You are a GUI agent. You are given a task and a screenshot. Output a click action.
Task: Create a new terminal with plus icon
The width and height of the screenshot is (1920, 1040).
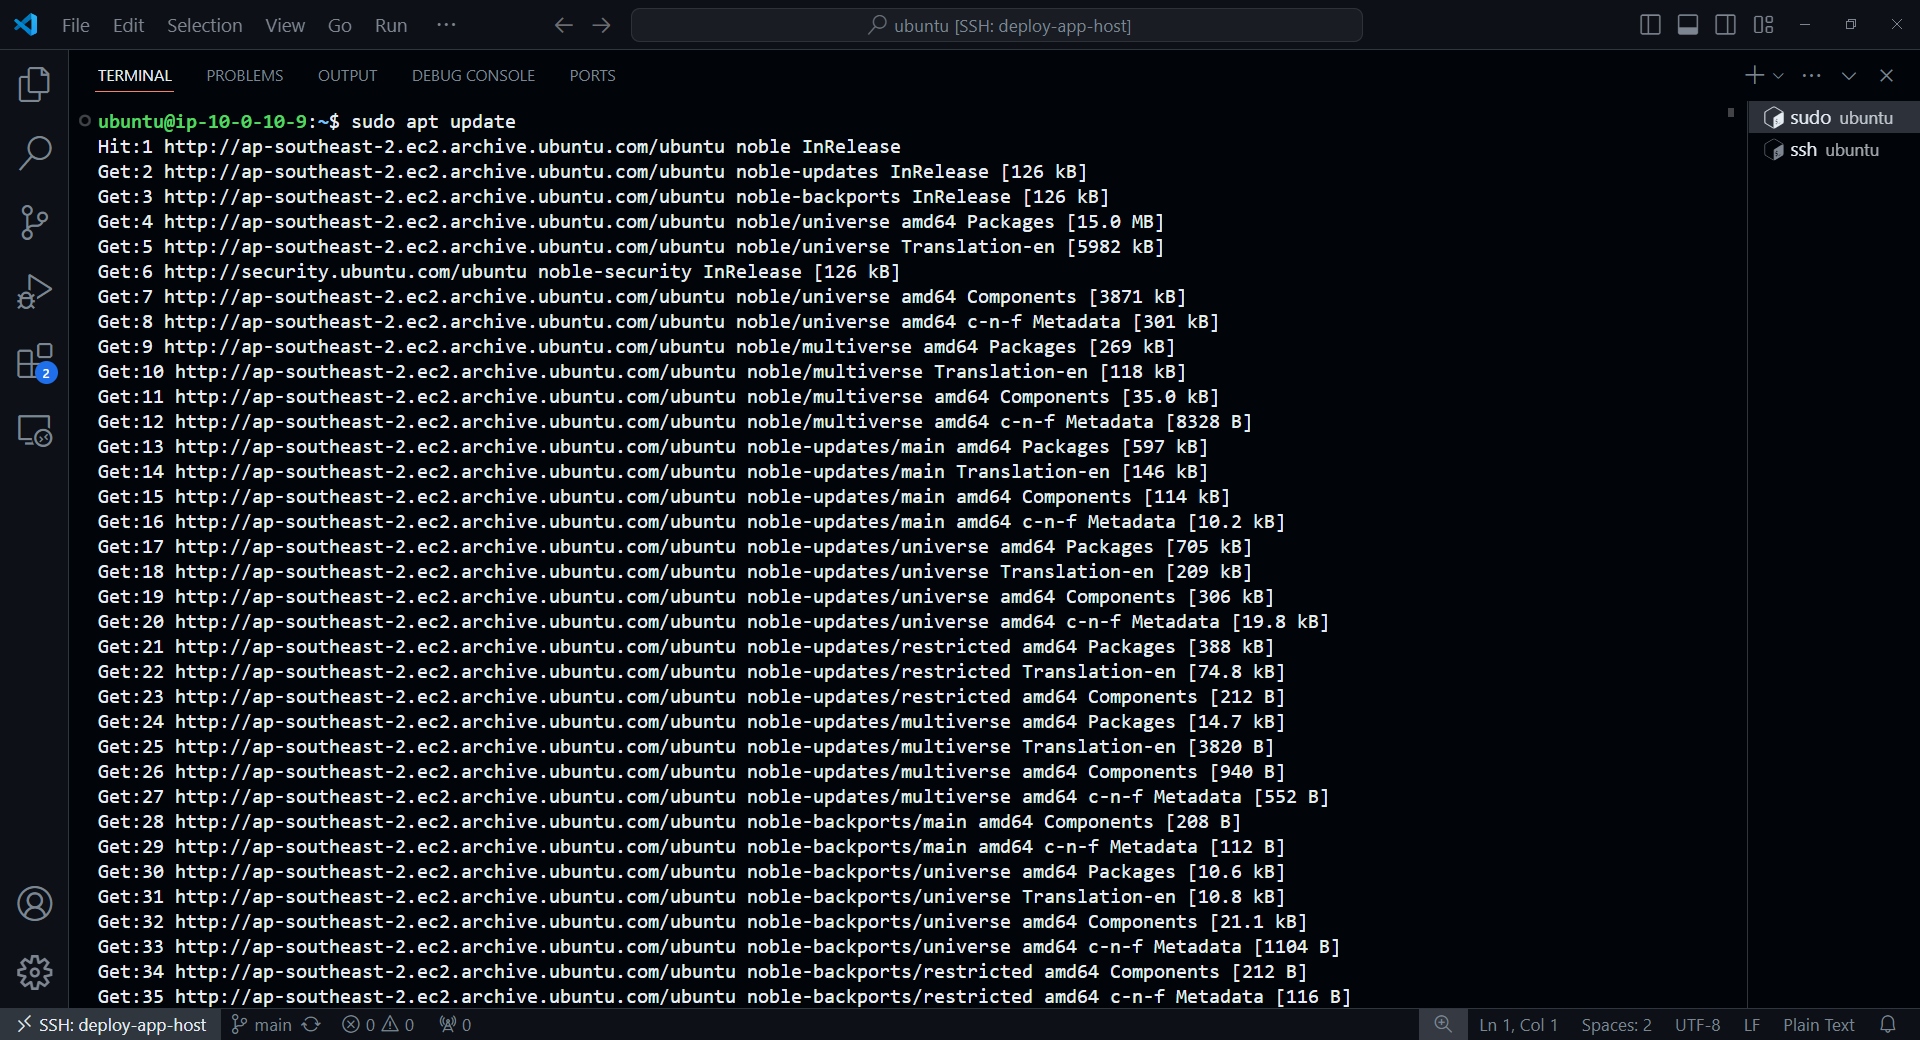click(x=1754, y=75)
